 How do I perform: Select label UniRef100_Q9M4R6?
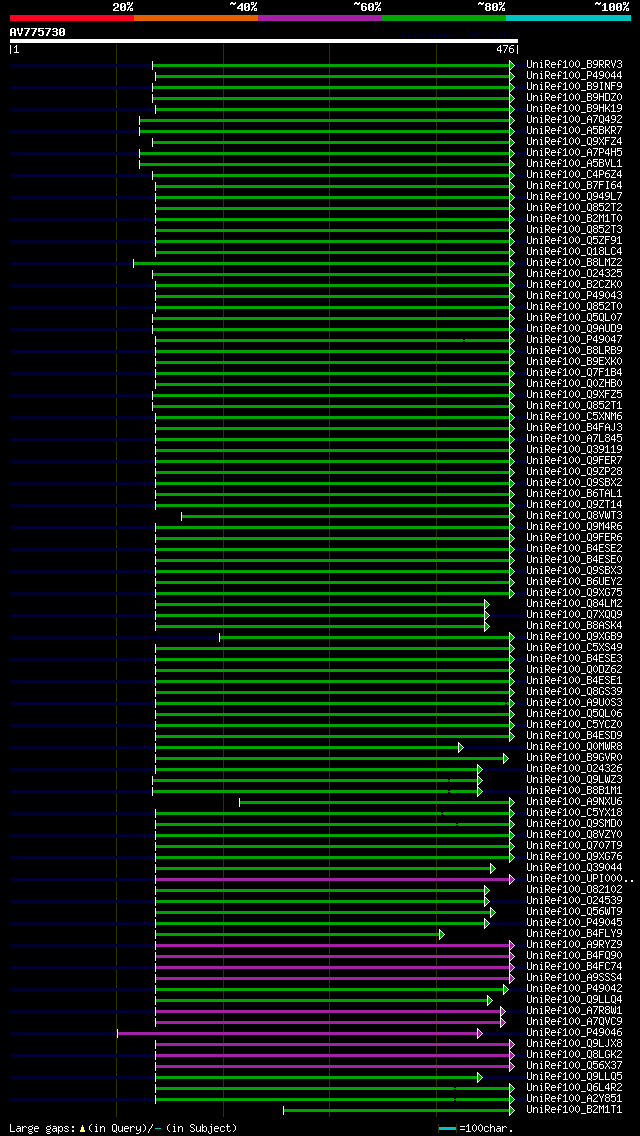[574, 527]
